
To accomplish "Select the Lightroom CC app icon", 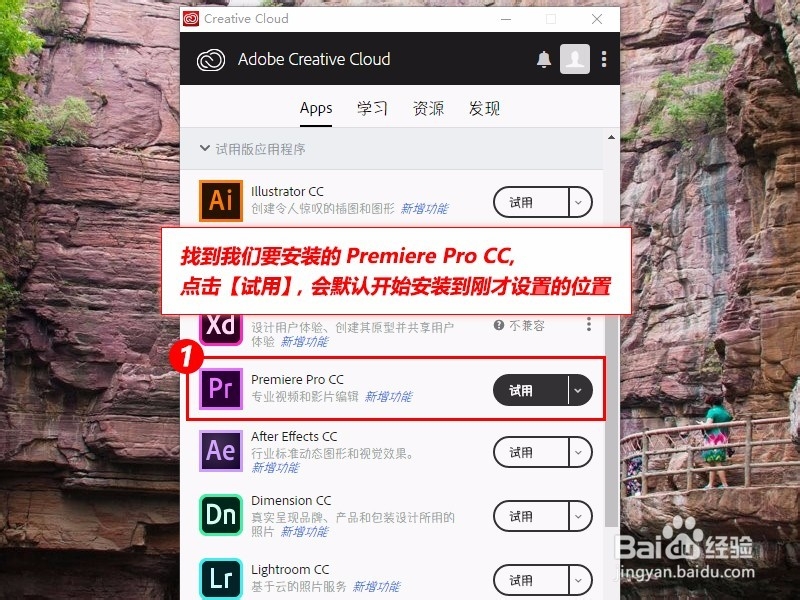I will tap(221, 578).
